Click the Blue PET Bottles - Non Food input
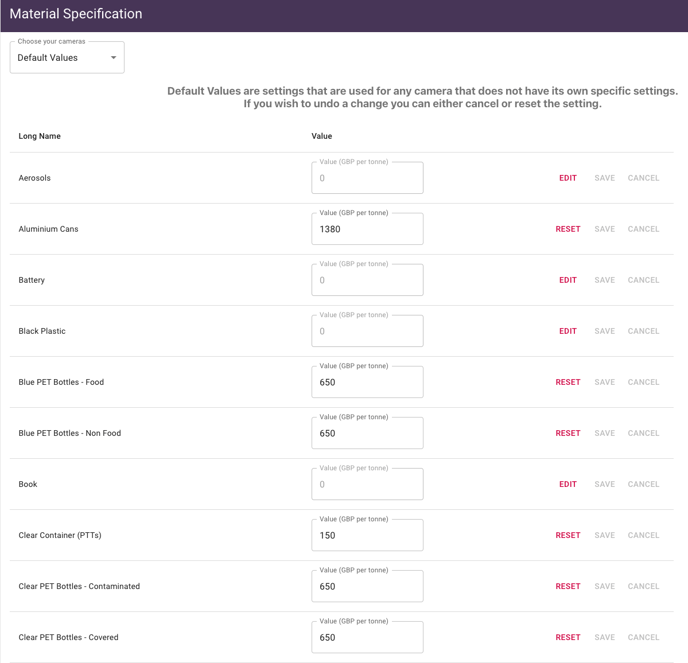688x663 pixels. click(x=367, y=433)
